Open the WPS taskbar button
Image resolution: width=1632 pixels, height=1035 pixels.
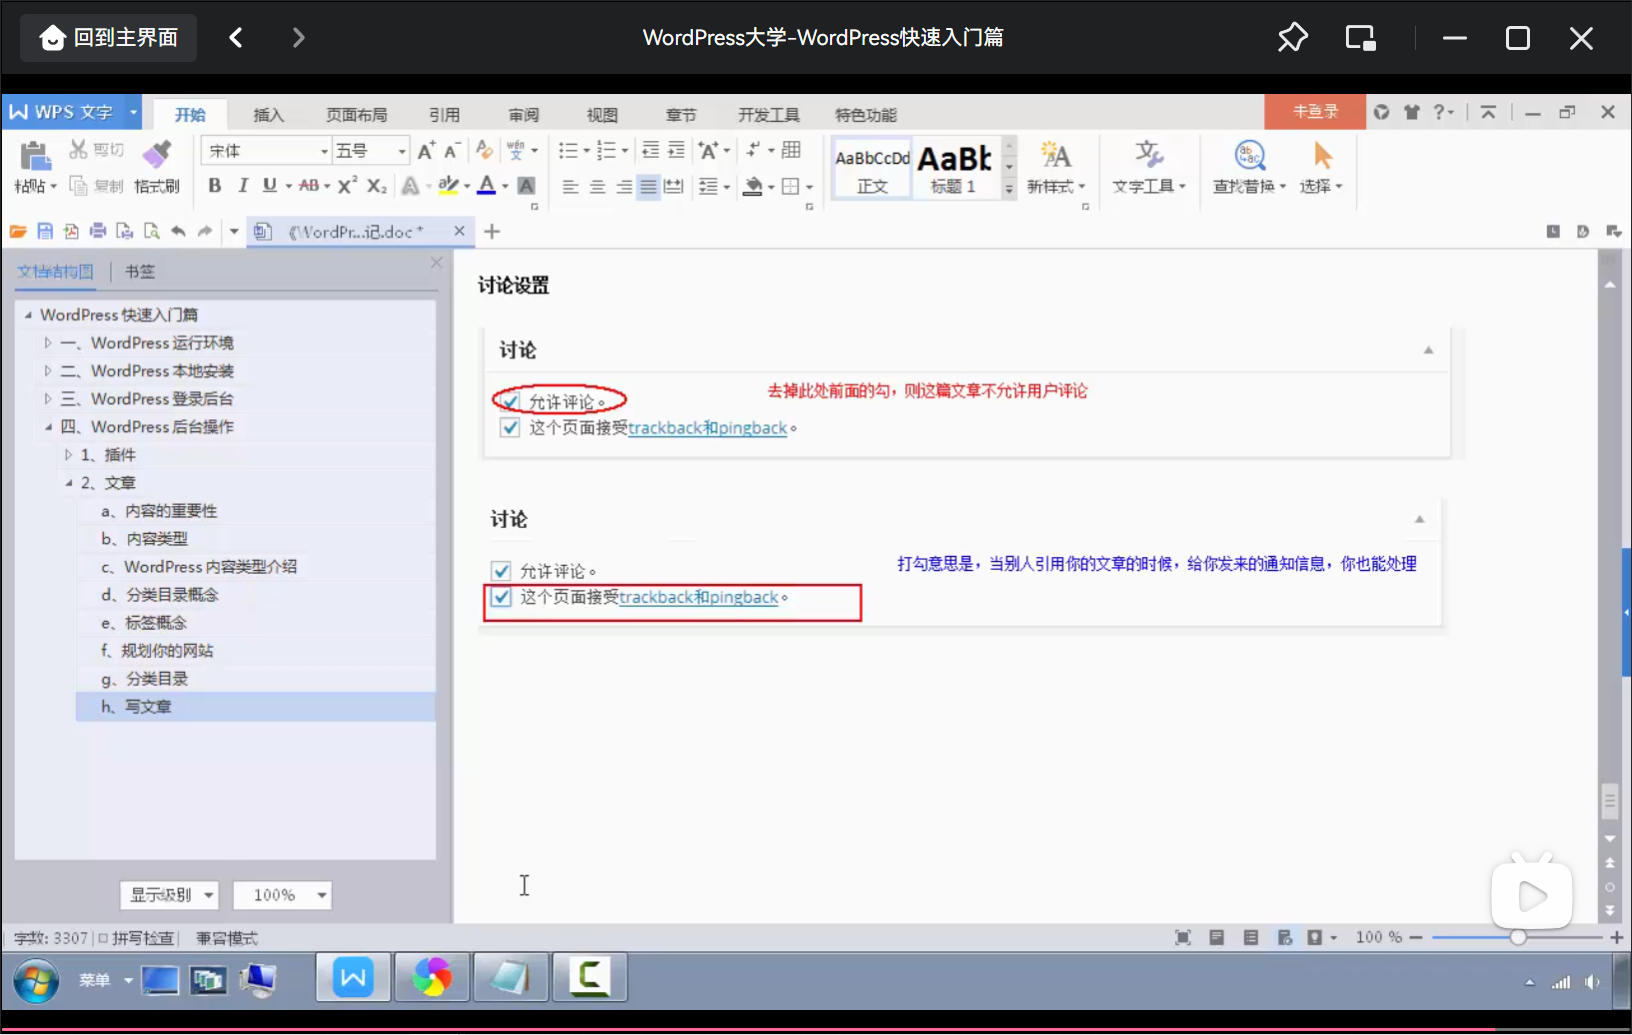pos(353,977)
